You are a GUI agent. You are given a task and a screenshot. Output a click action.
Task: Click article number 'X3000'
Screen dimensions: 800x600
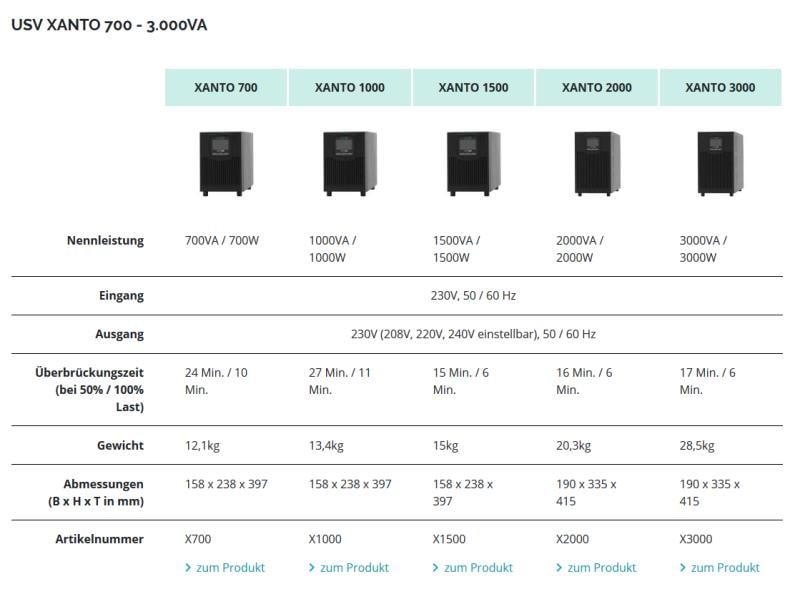(x=696, y=539)
